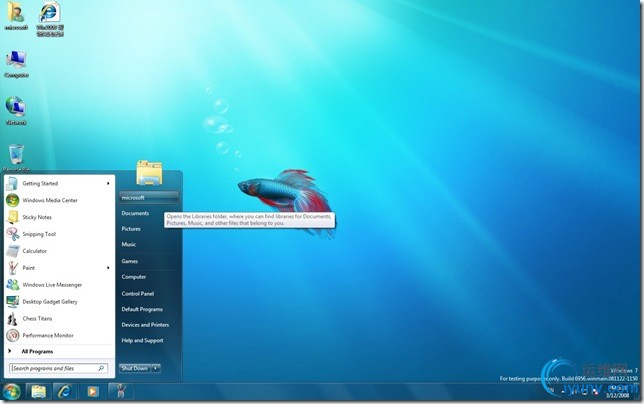644x404 pixels.
Task: Select the Network icon on the desktop
Action: pos(16,111)
